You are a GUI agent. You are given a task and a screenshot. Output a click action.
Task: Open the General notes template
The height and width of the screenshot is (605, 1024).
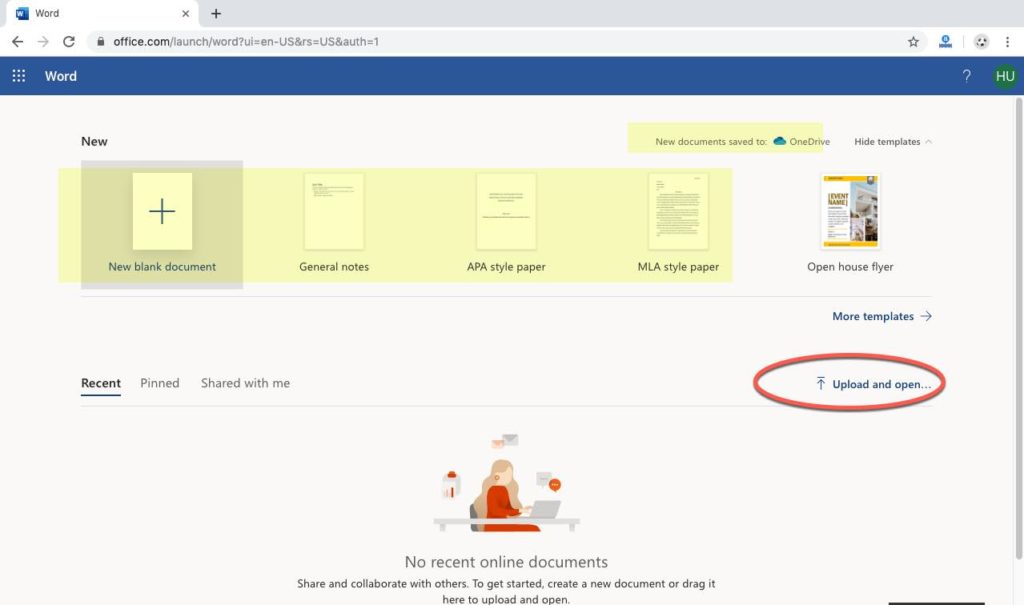(x=334, y=224)
